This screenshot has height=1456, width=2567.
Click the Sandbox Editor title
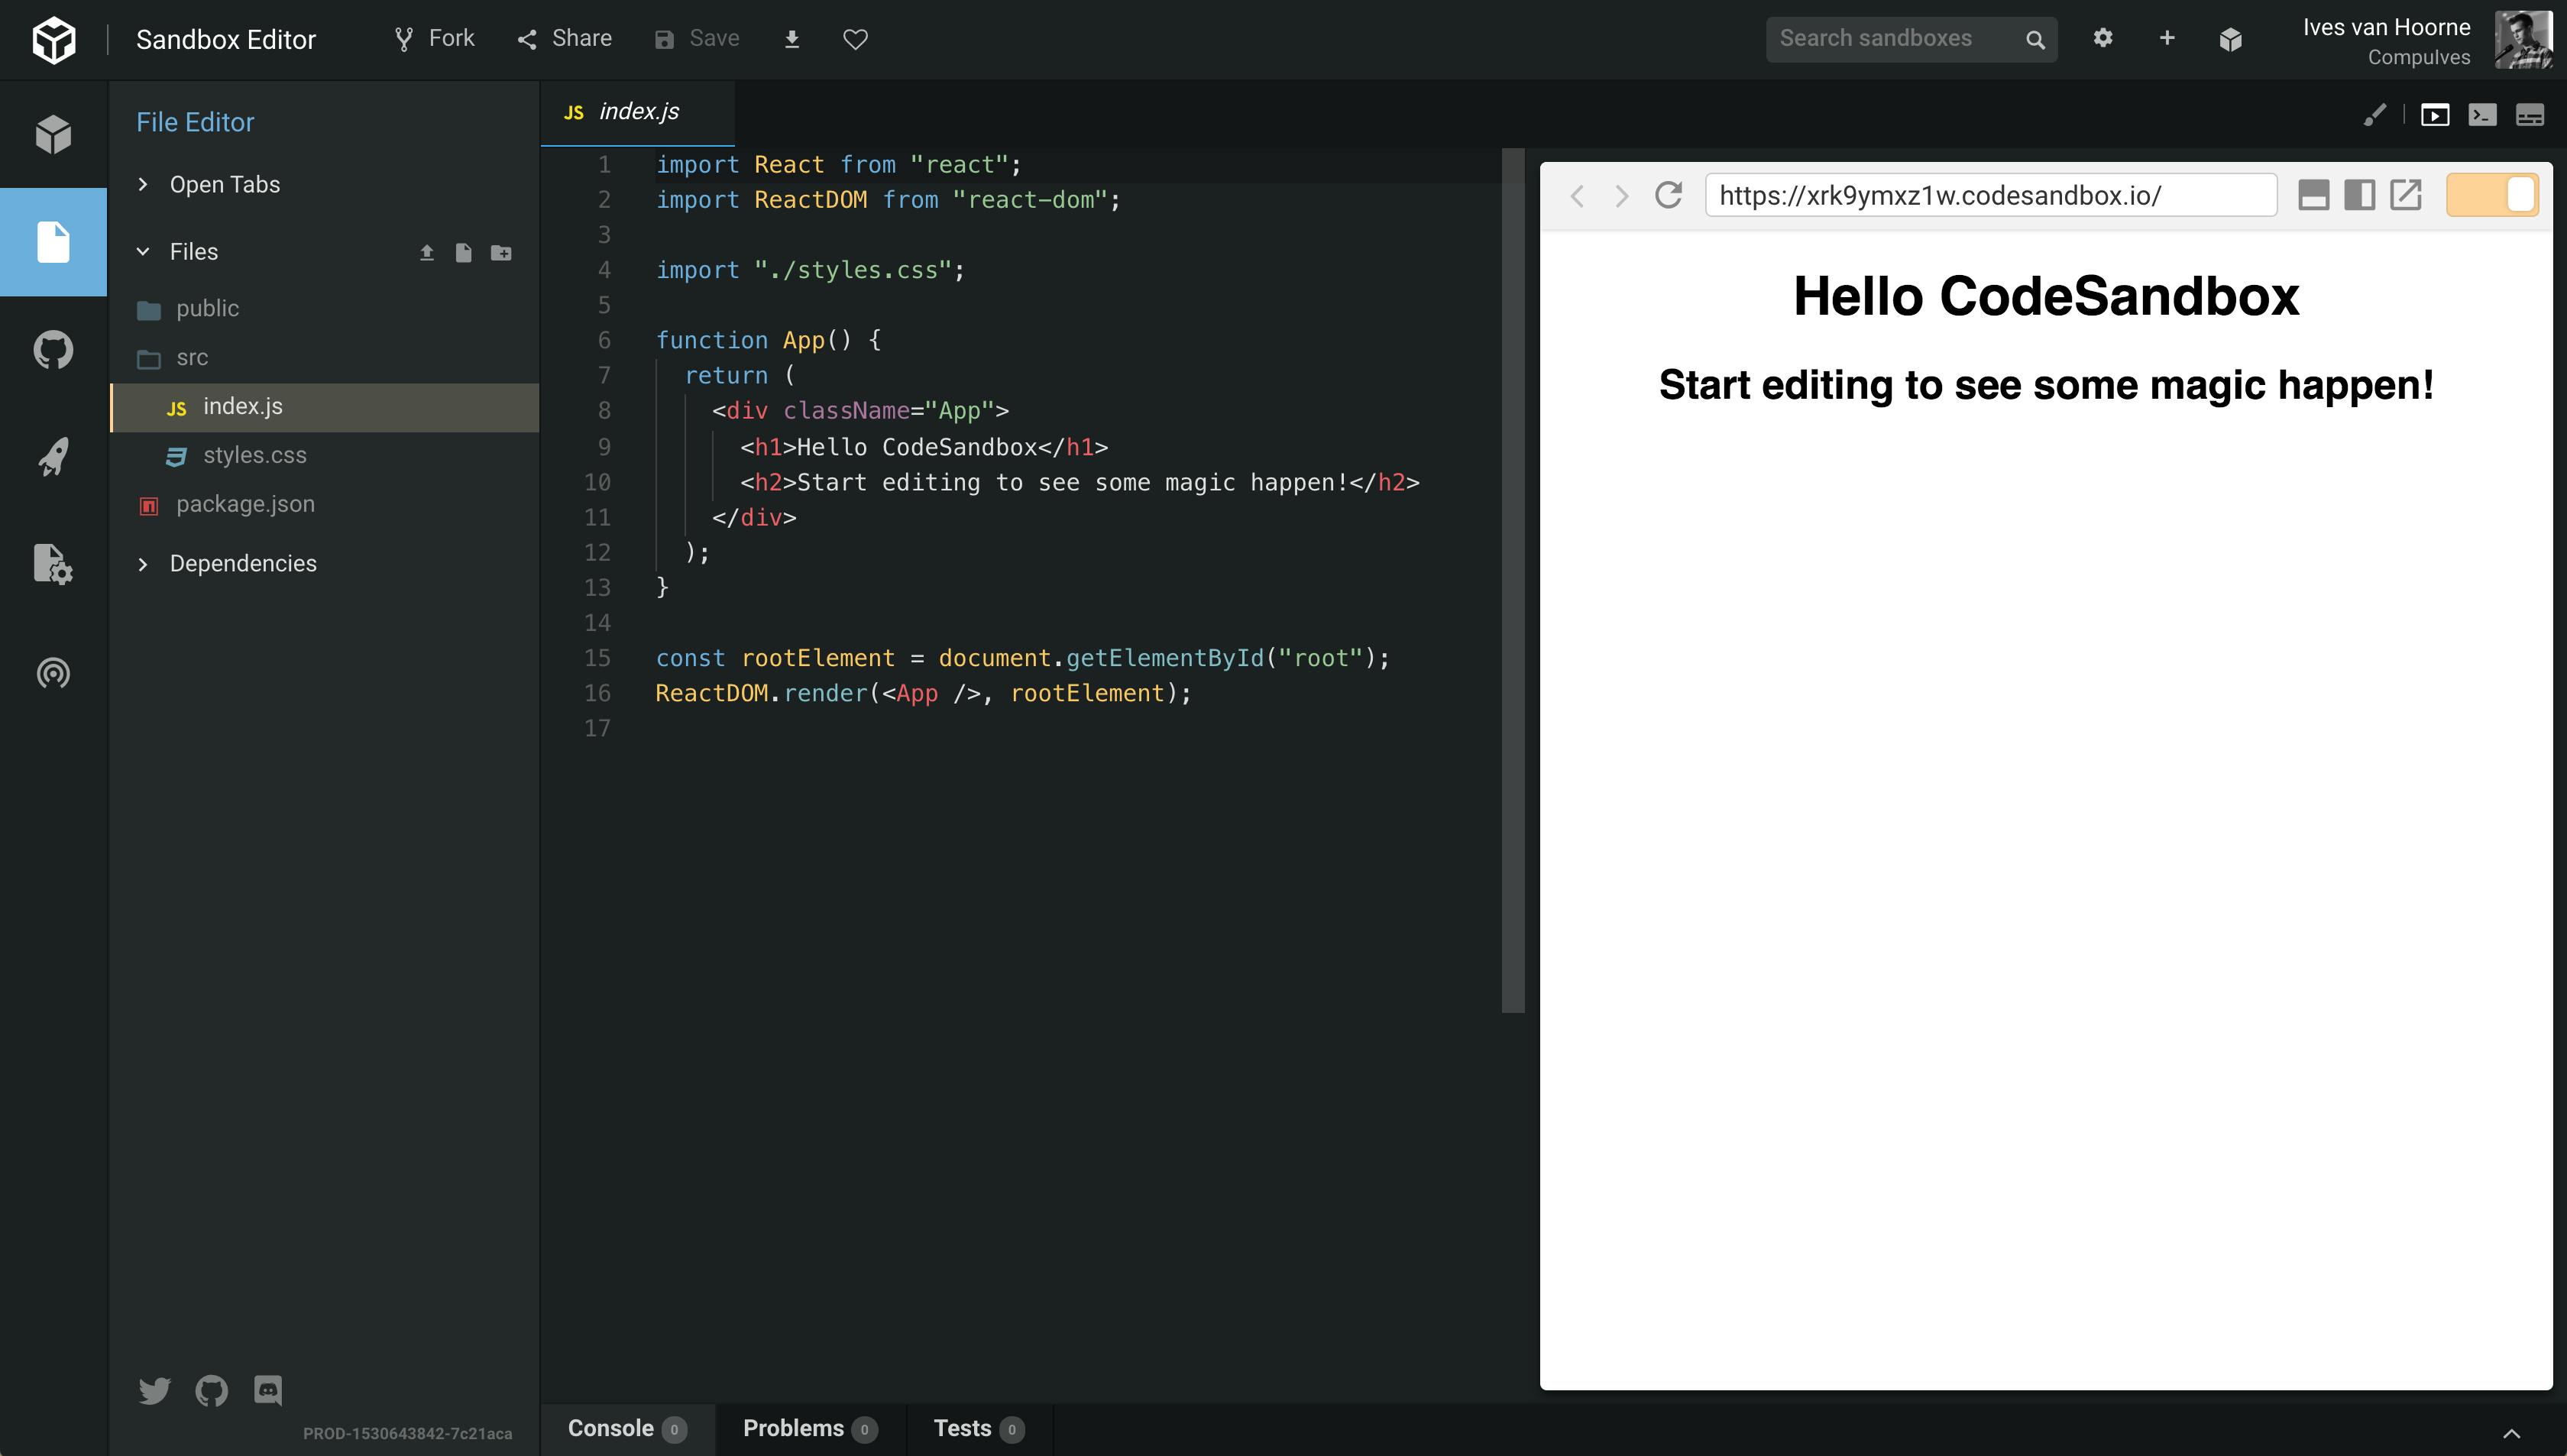[226, 40]
